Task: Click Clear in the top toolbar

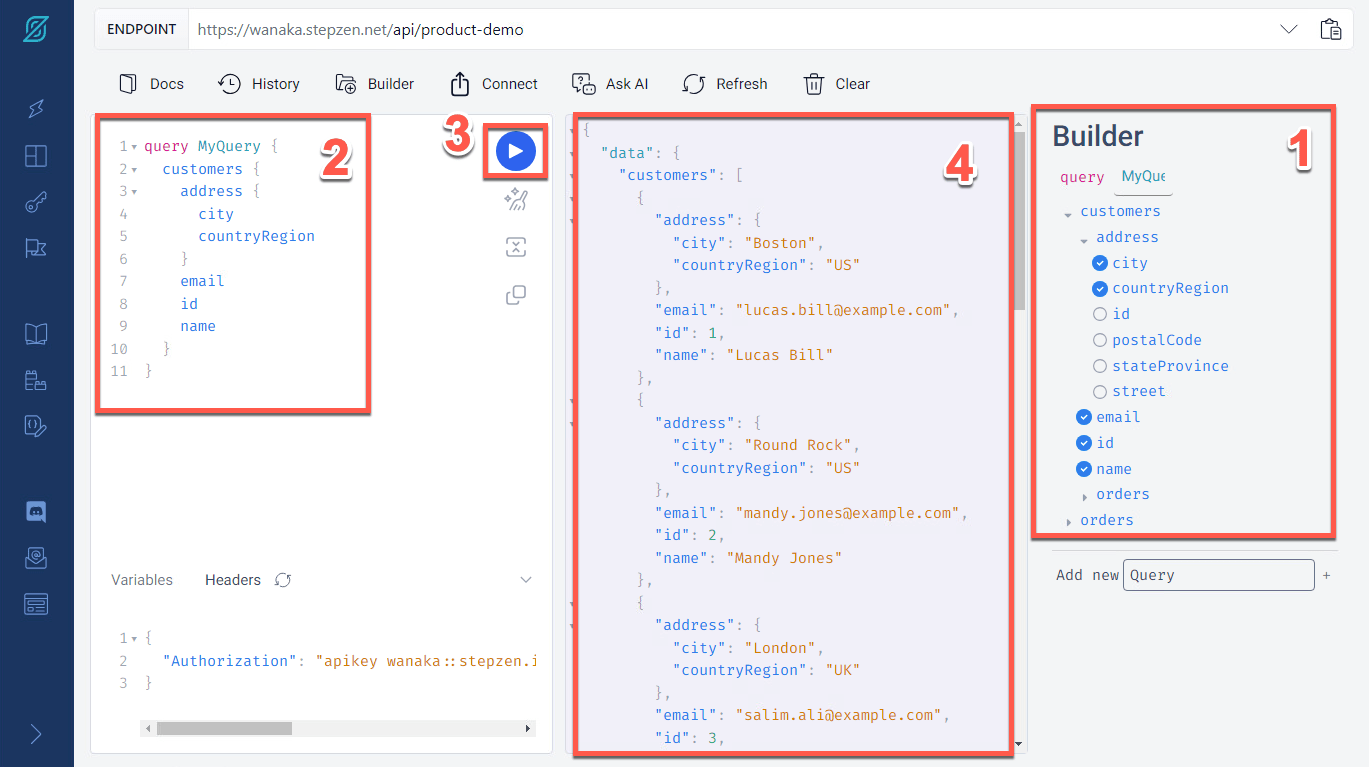Action: [837, 84]
